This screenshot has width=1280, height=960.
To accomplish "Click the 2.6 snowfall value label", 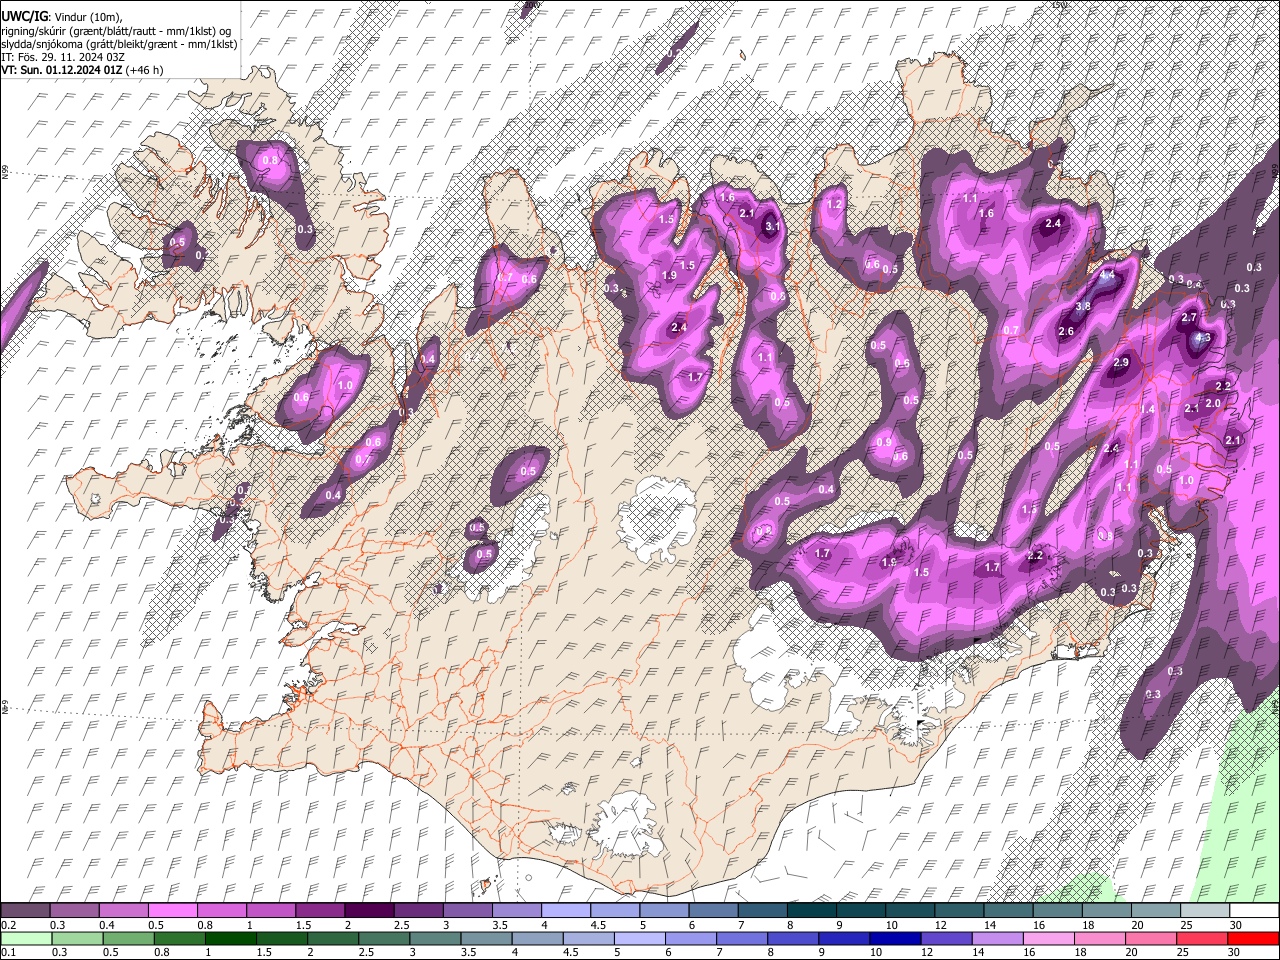I will 1066,332.
